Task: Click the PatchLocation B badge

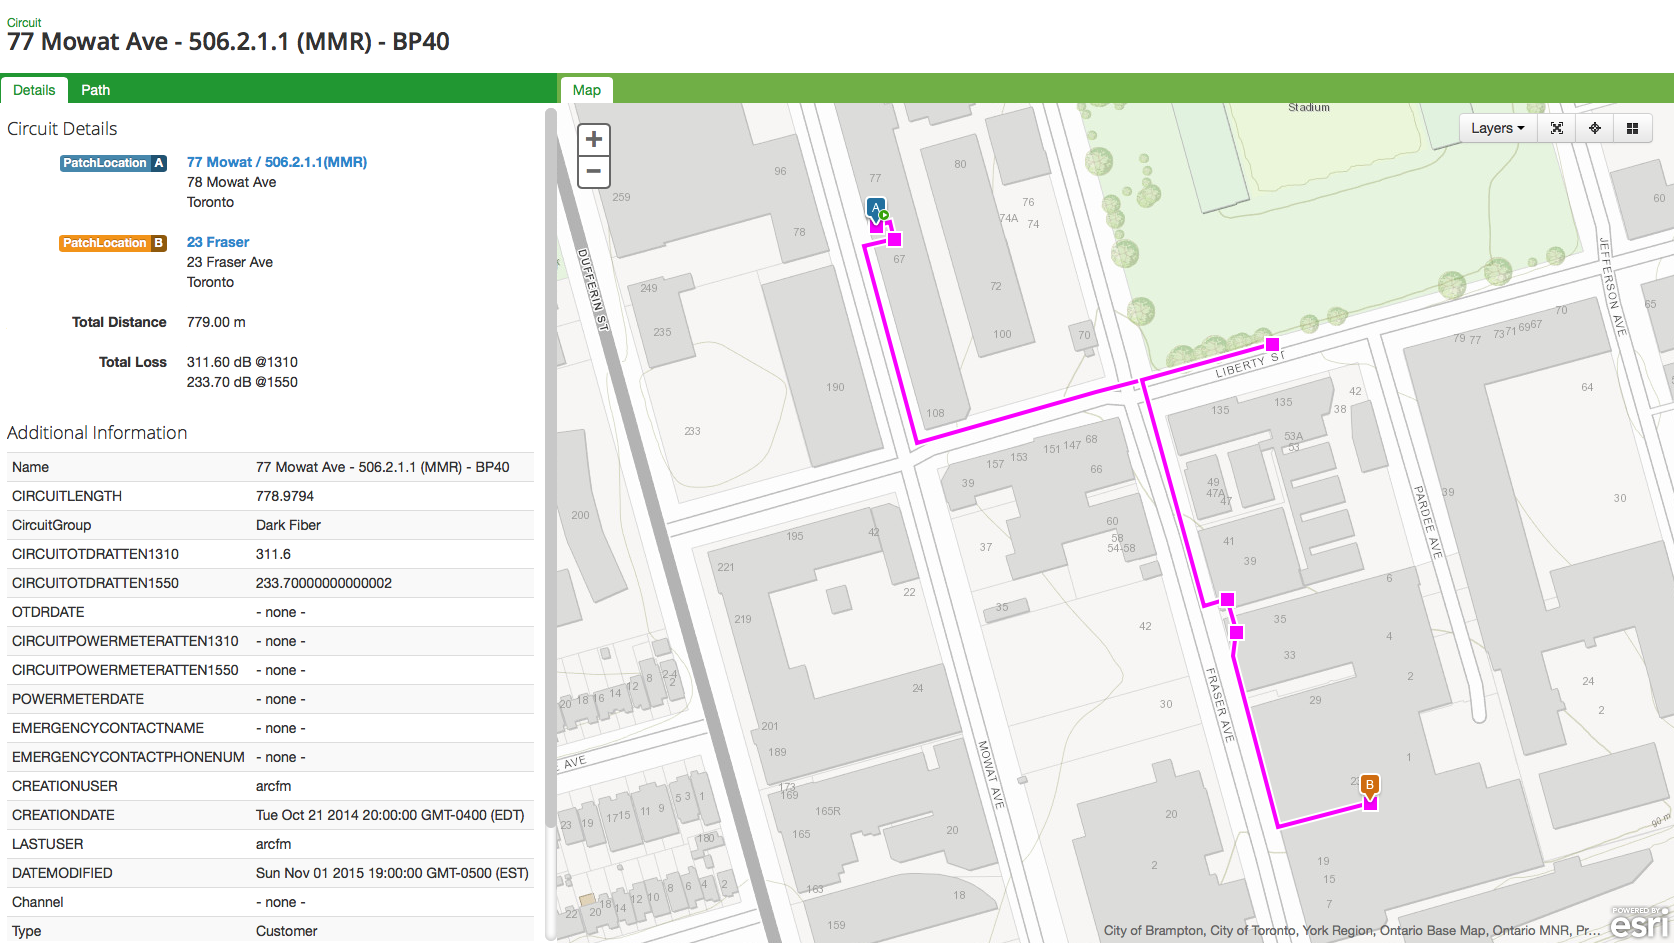Action: tap(113, 242)
